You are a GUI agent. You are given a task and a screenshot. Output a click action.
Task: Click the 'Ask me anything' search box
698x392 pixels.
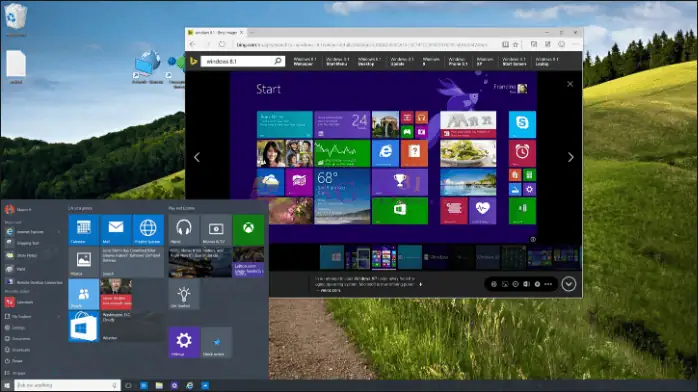coord(67,385)
